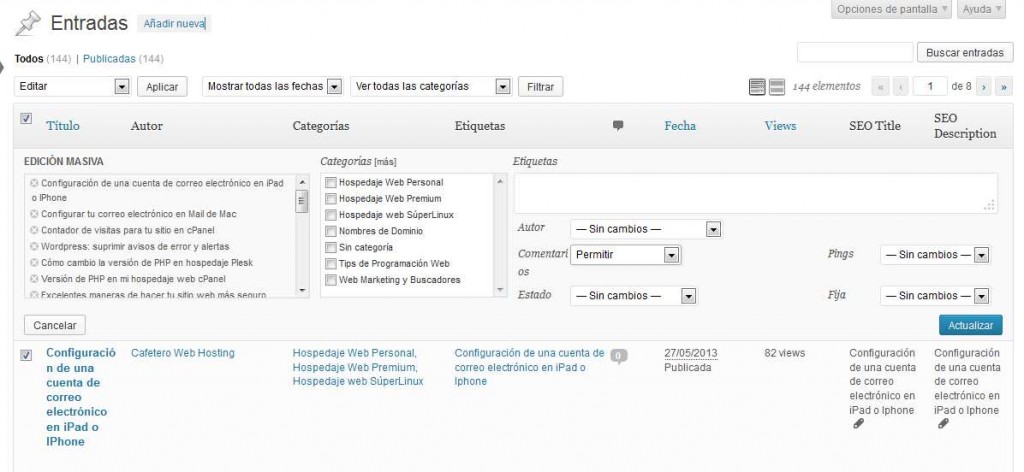Go to previous page arrow

(900, 86)
